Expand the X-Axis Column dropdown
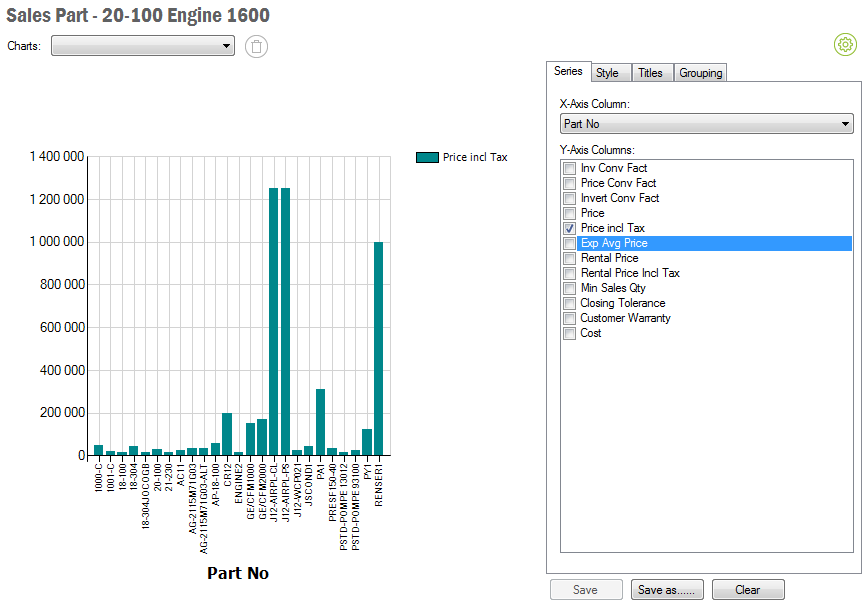The image size is (865, 605). point(706,124)
